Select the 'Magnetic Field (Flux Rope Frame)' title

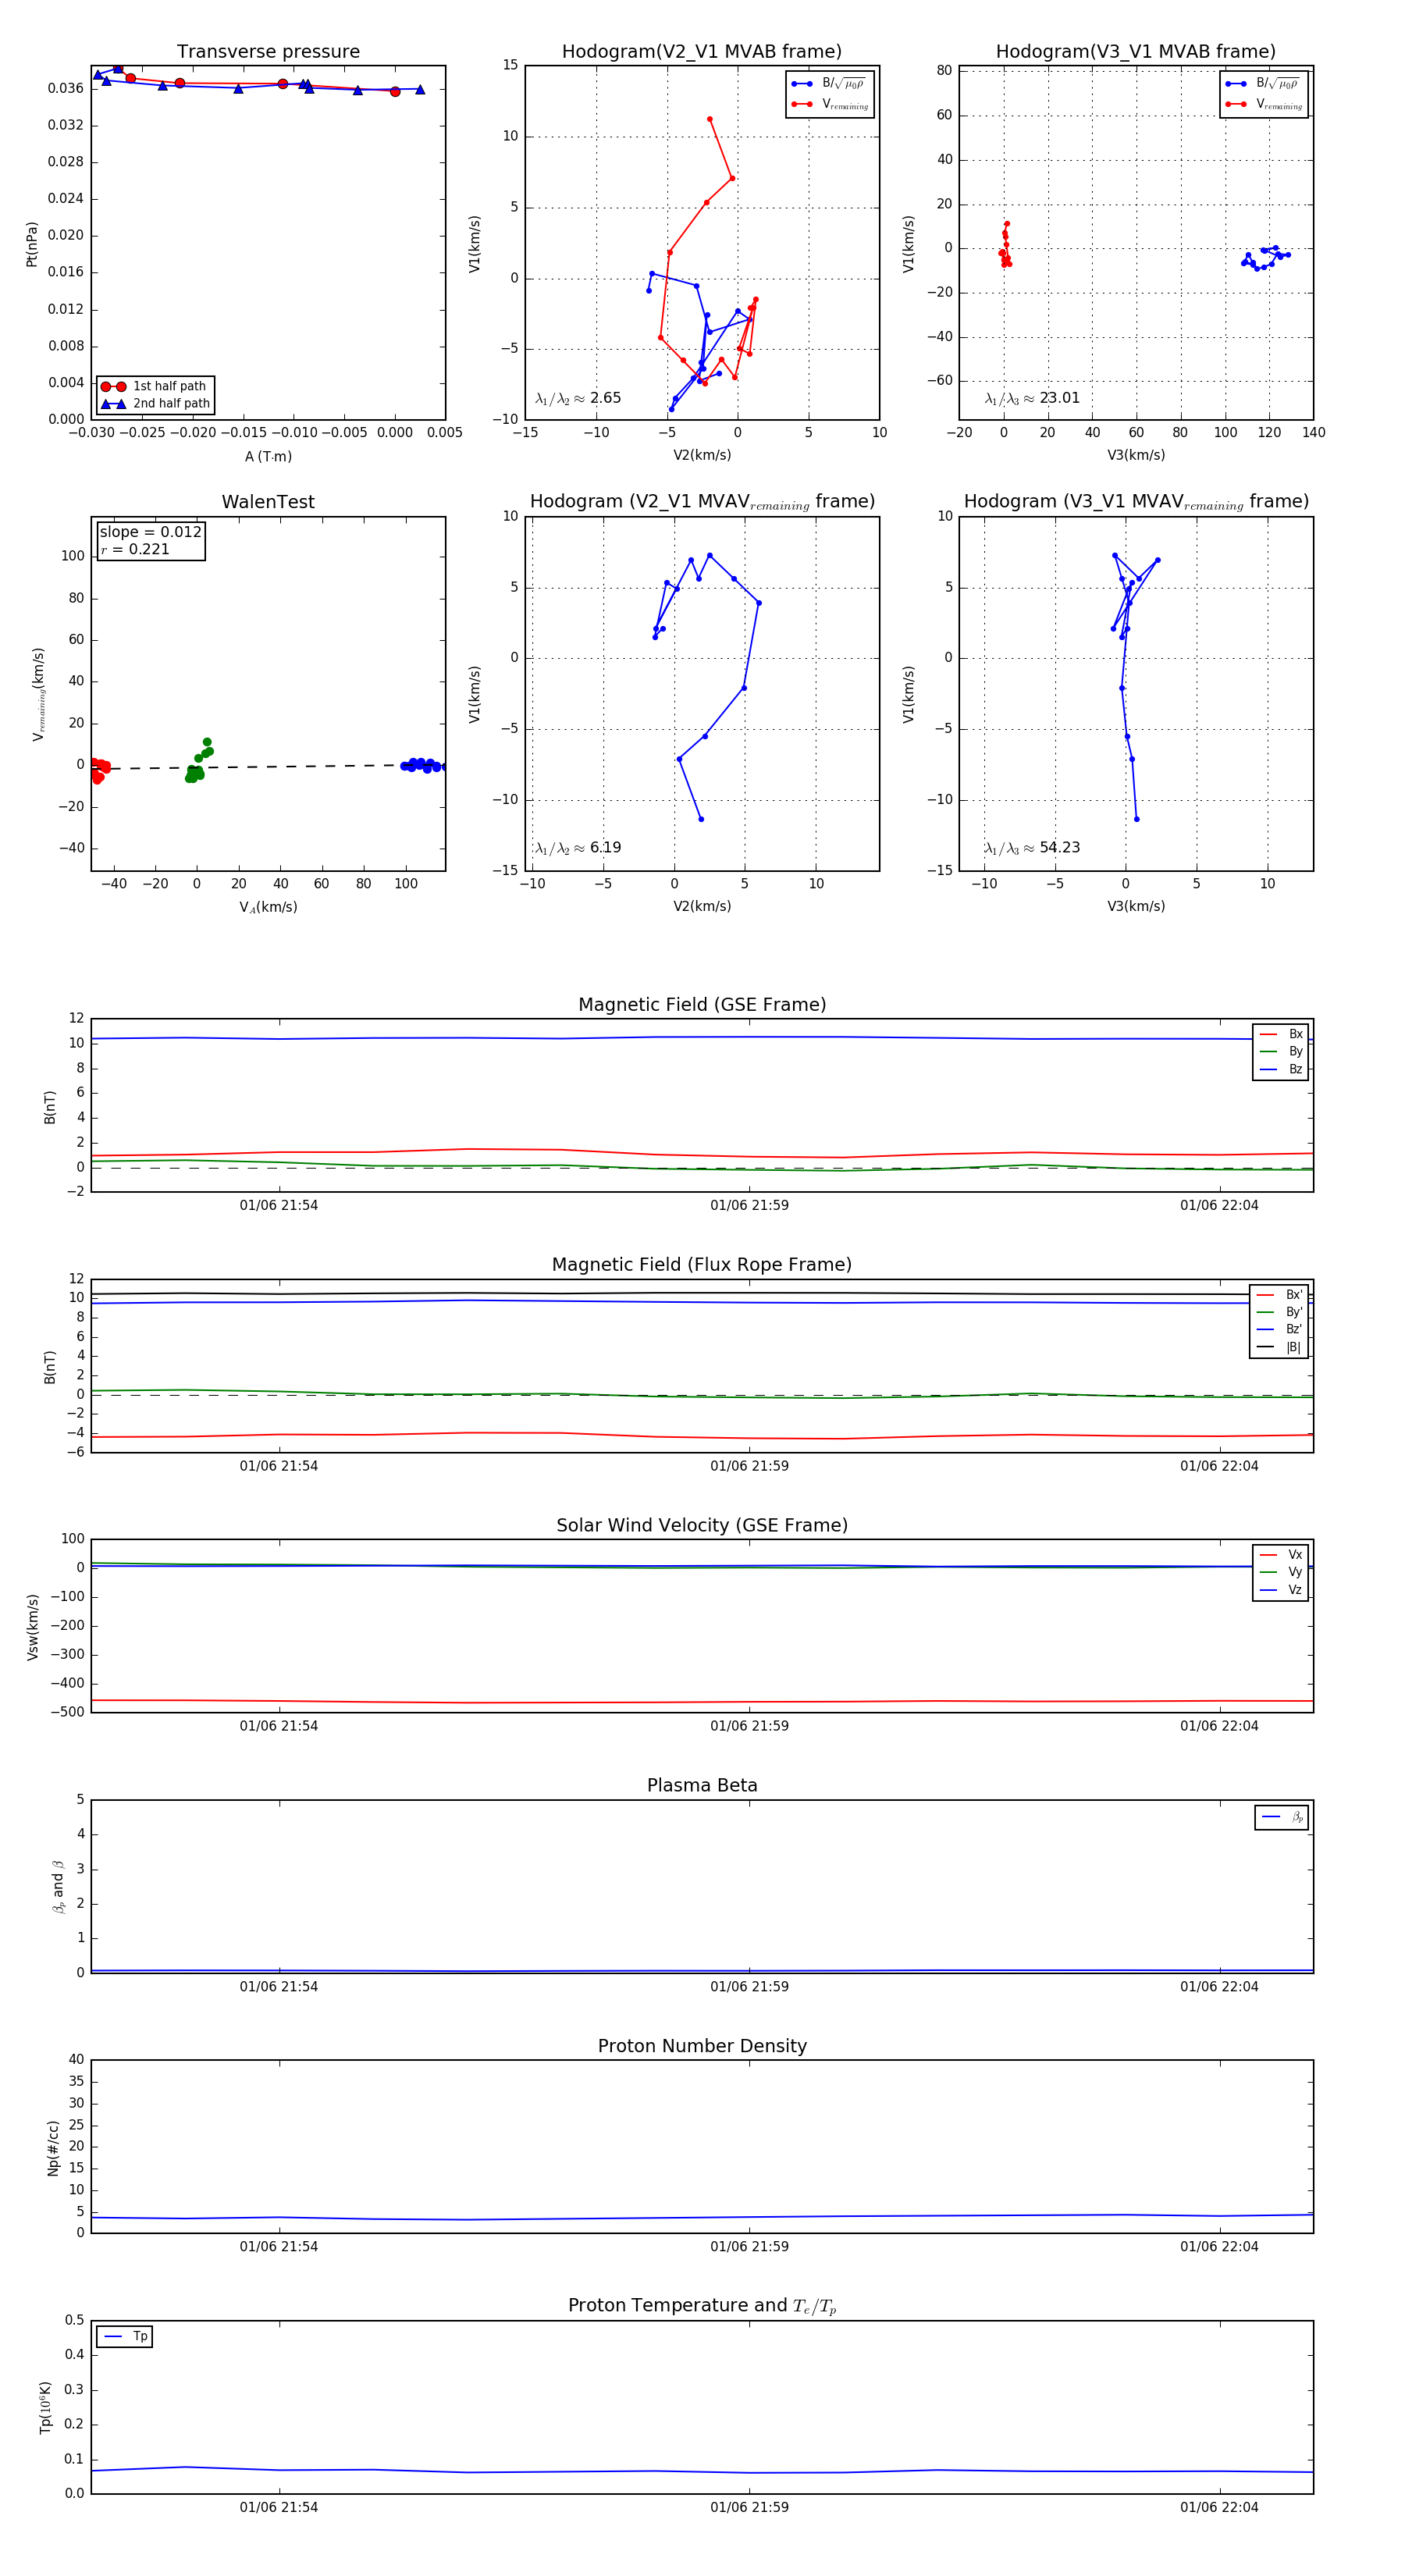(x=702, y=1265)
